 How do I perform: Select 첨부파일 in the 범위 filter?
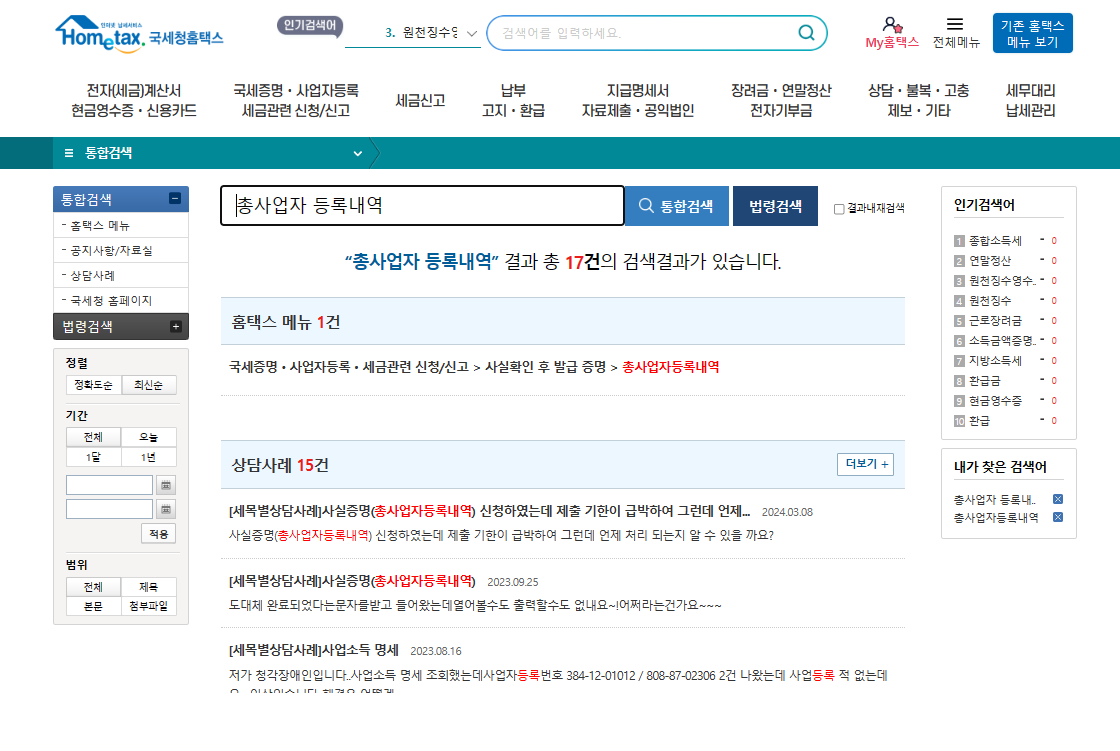(148, 605)
